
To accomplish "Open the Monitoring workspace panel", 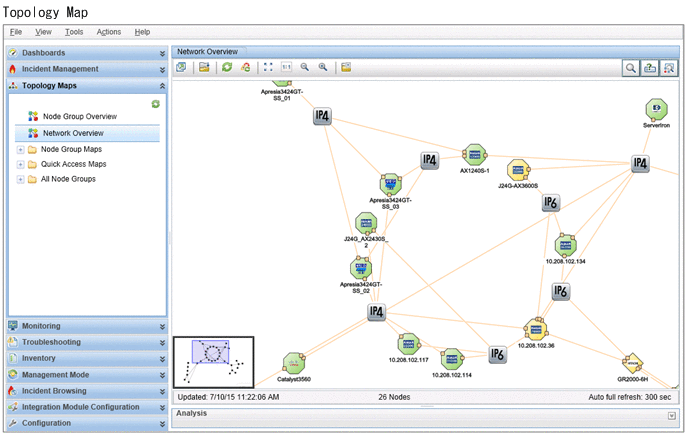I will pos(85,326).
